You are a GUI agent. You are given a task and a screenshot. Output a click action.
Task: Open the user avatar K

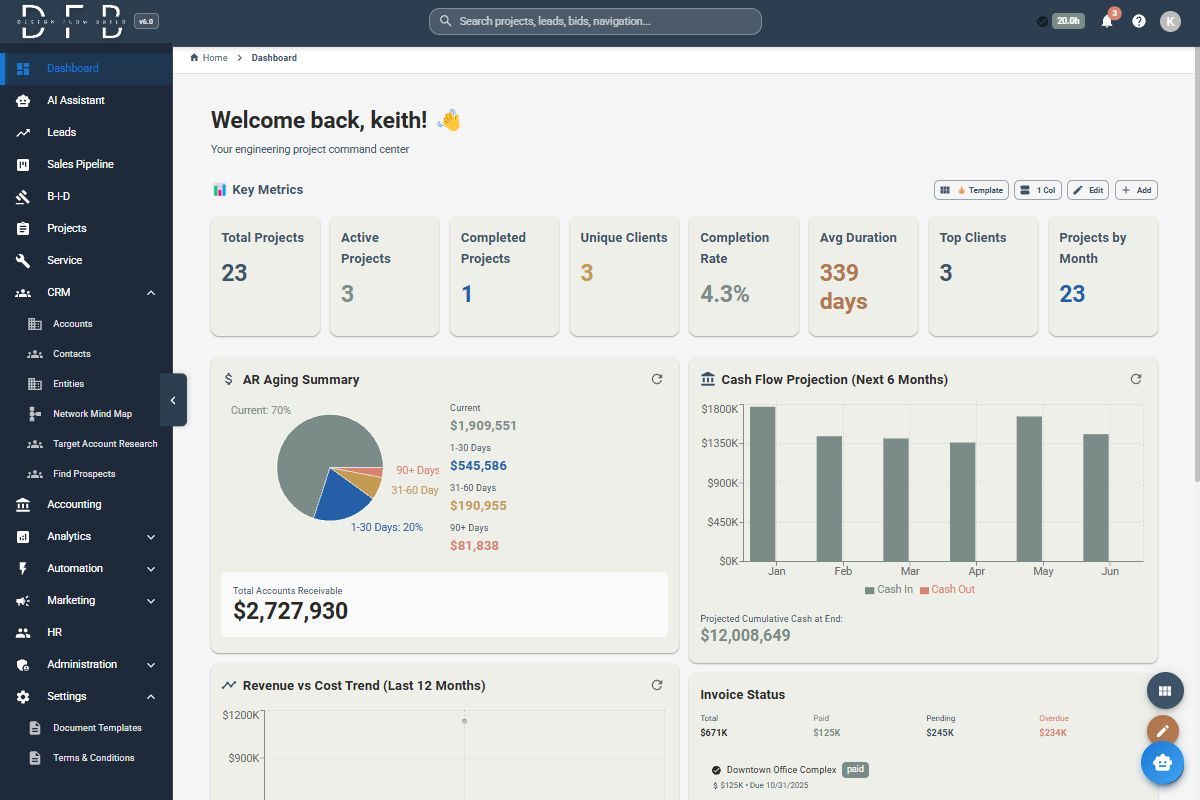(1170, 21)
